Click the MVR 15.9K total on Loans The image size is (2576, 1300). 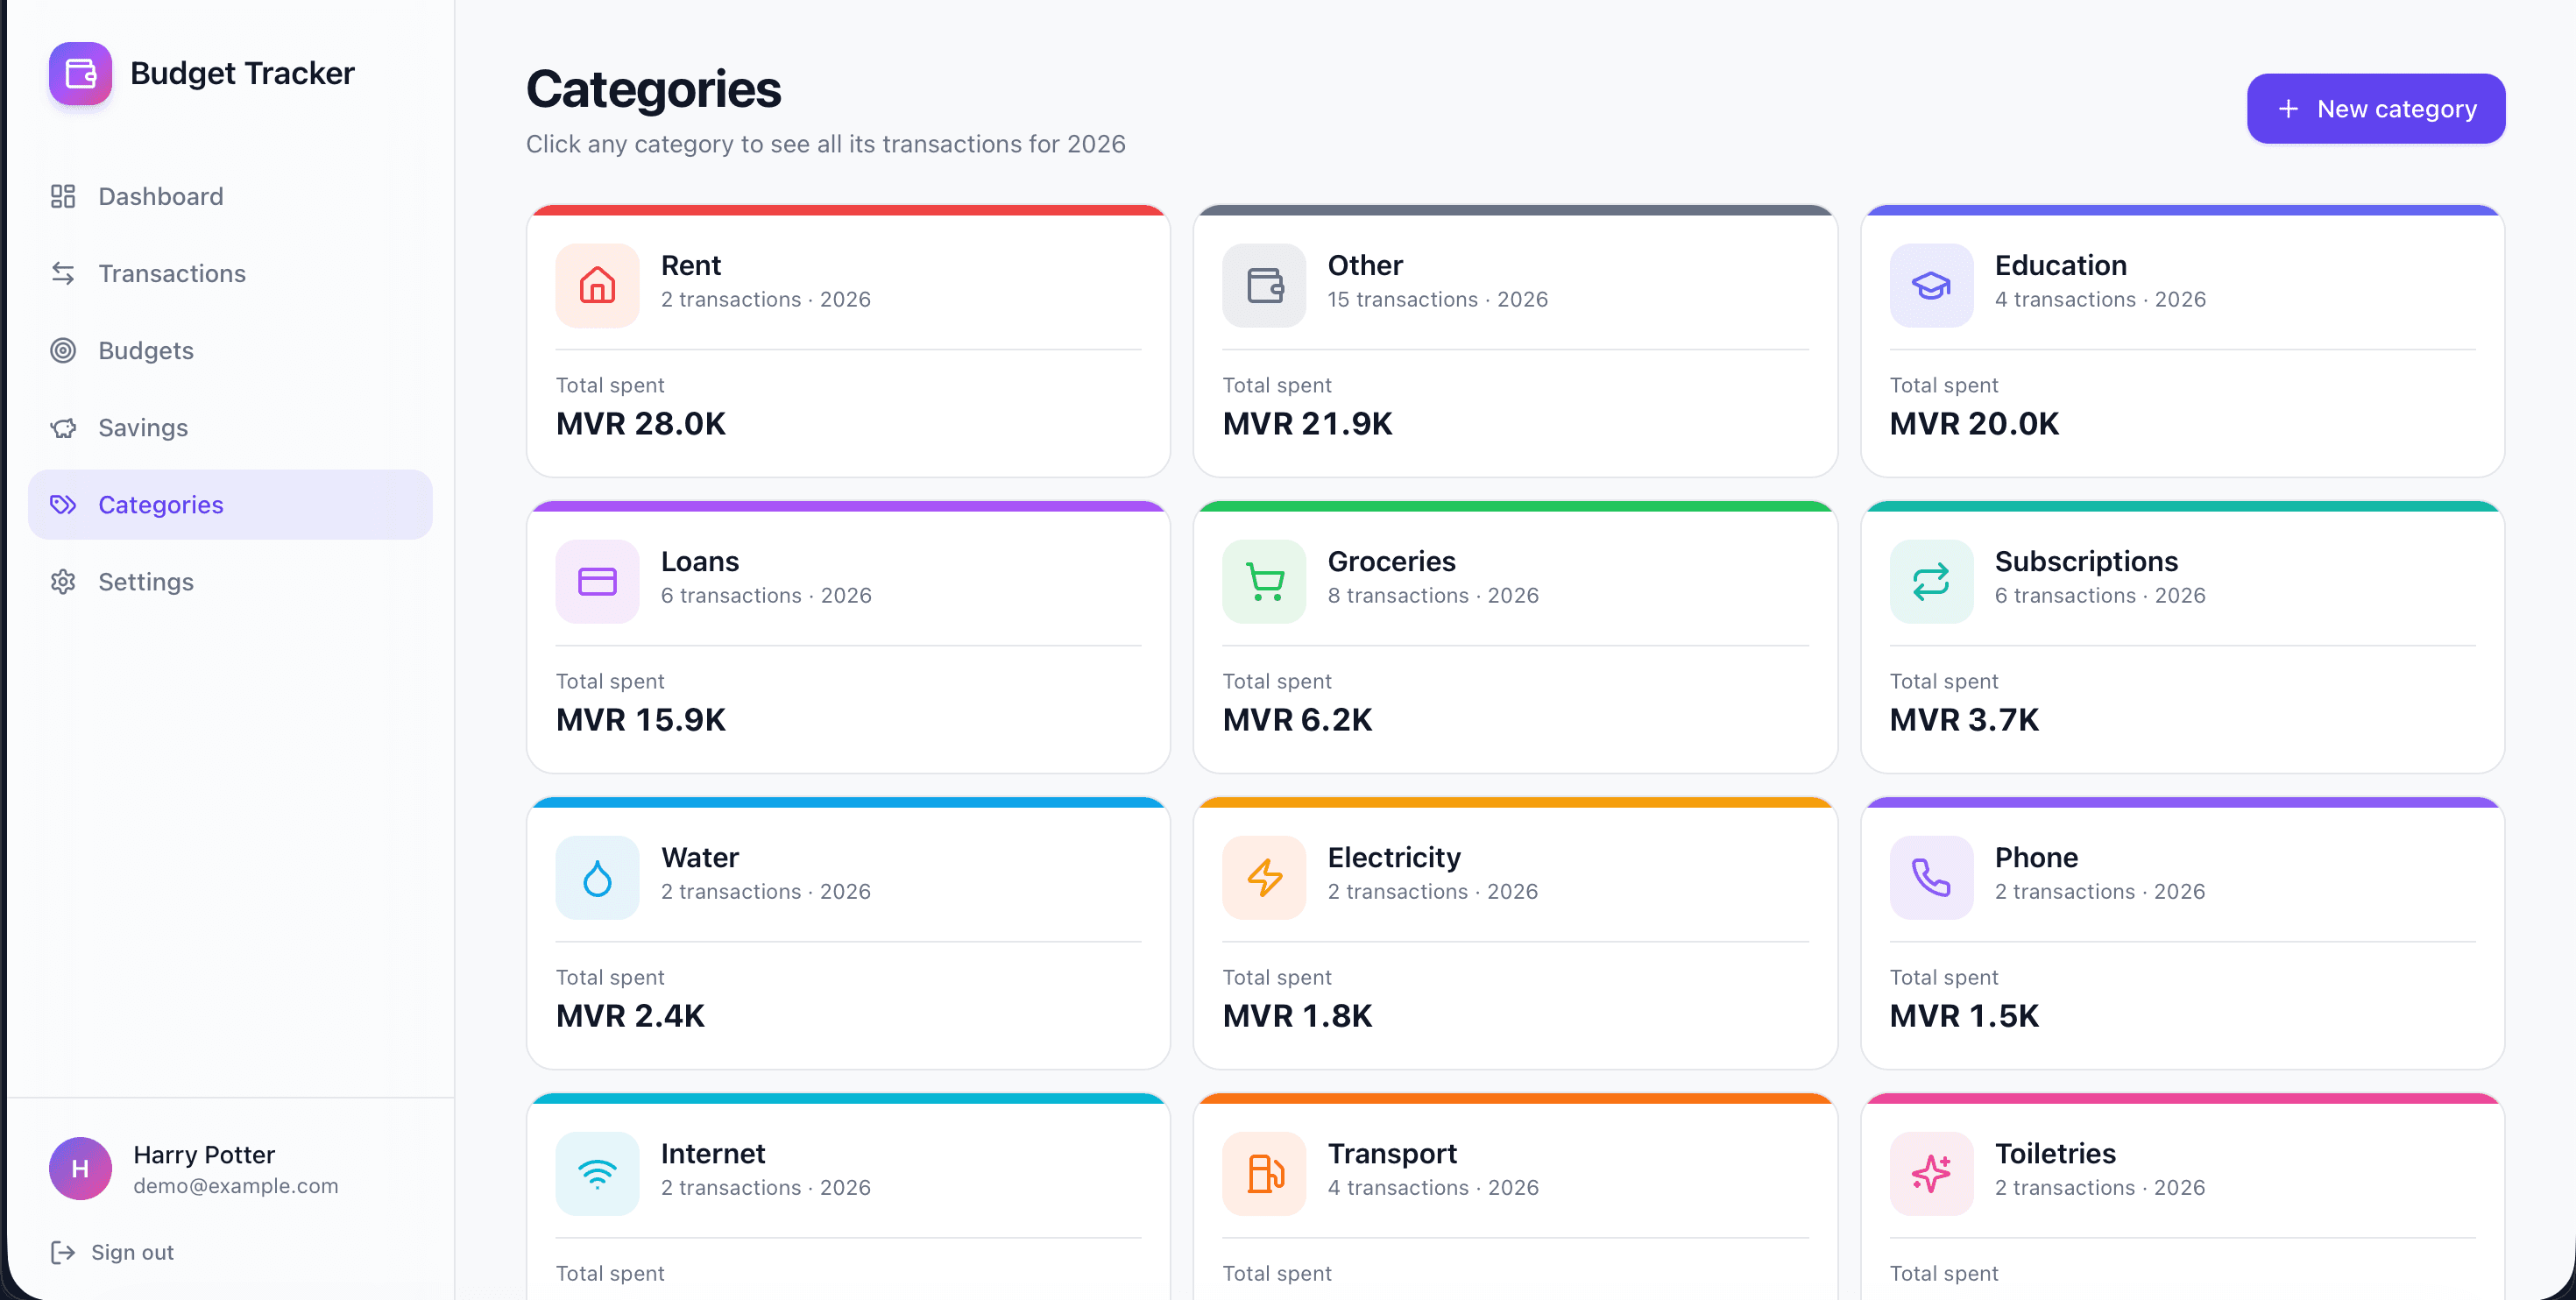point(641,719)
